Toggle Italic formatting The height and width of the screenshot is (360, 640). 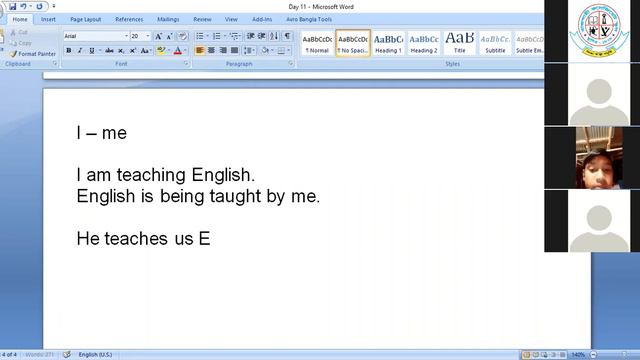pyautogui.click(x=80, y=51)
